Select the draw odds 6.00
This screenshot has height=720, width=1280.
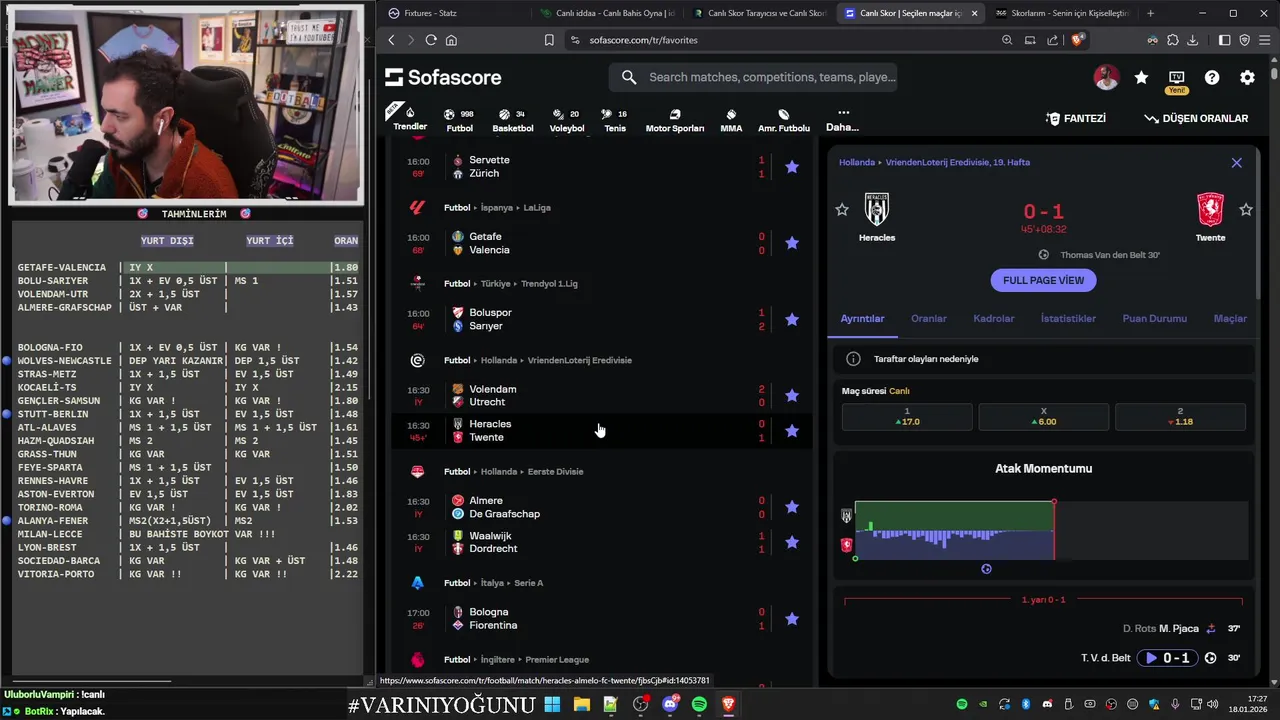[x=1043, y=417]
